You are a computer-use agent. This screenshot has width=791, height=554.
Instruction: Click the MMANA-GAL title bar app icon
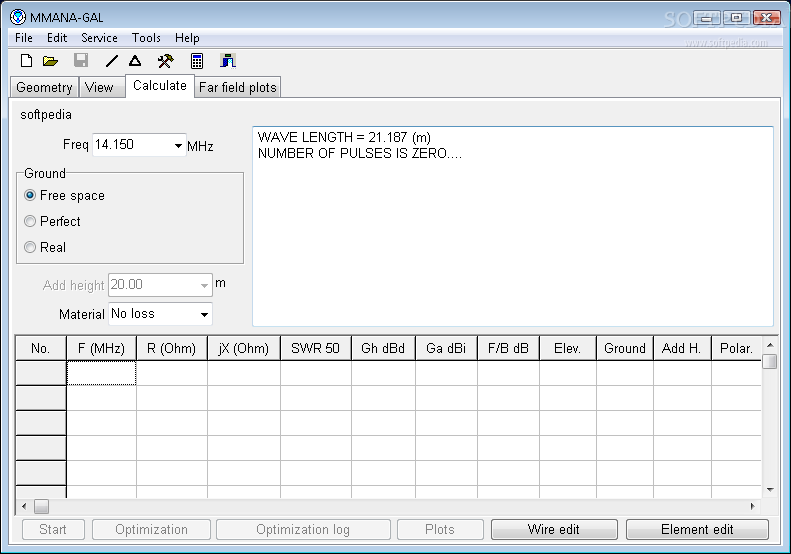coord(18,17)
